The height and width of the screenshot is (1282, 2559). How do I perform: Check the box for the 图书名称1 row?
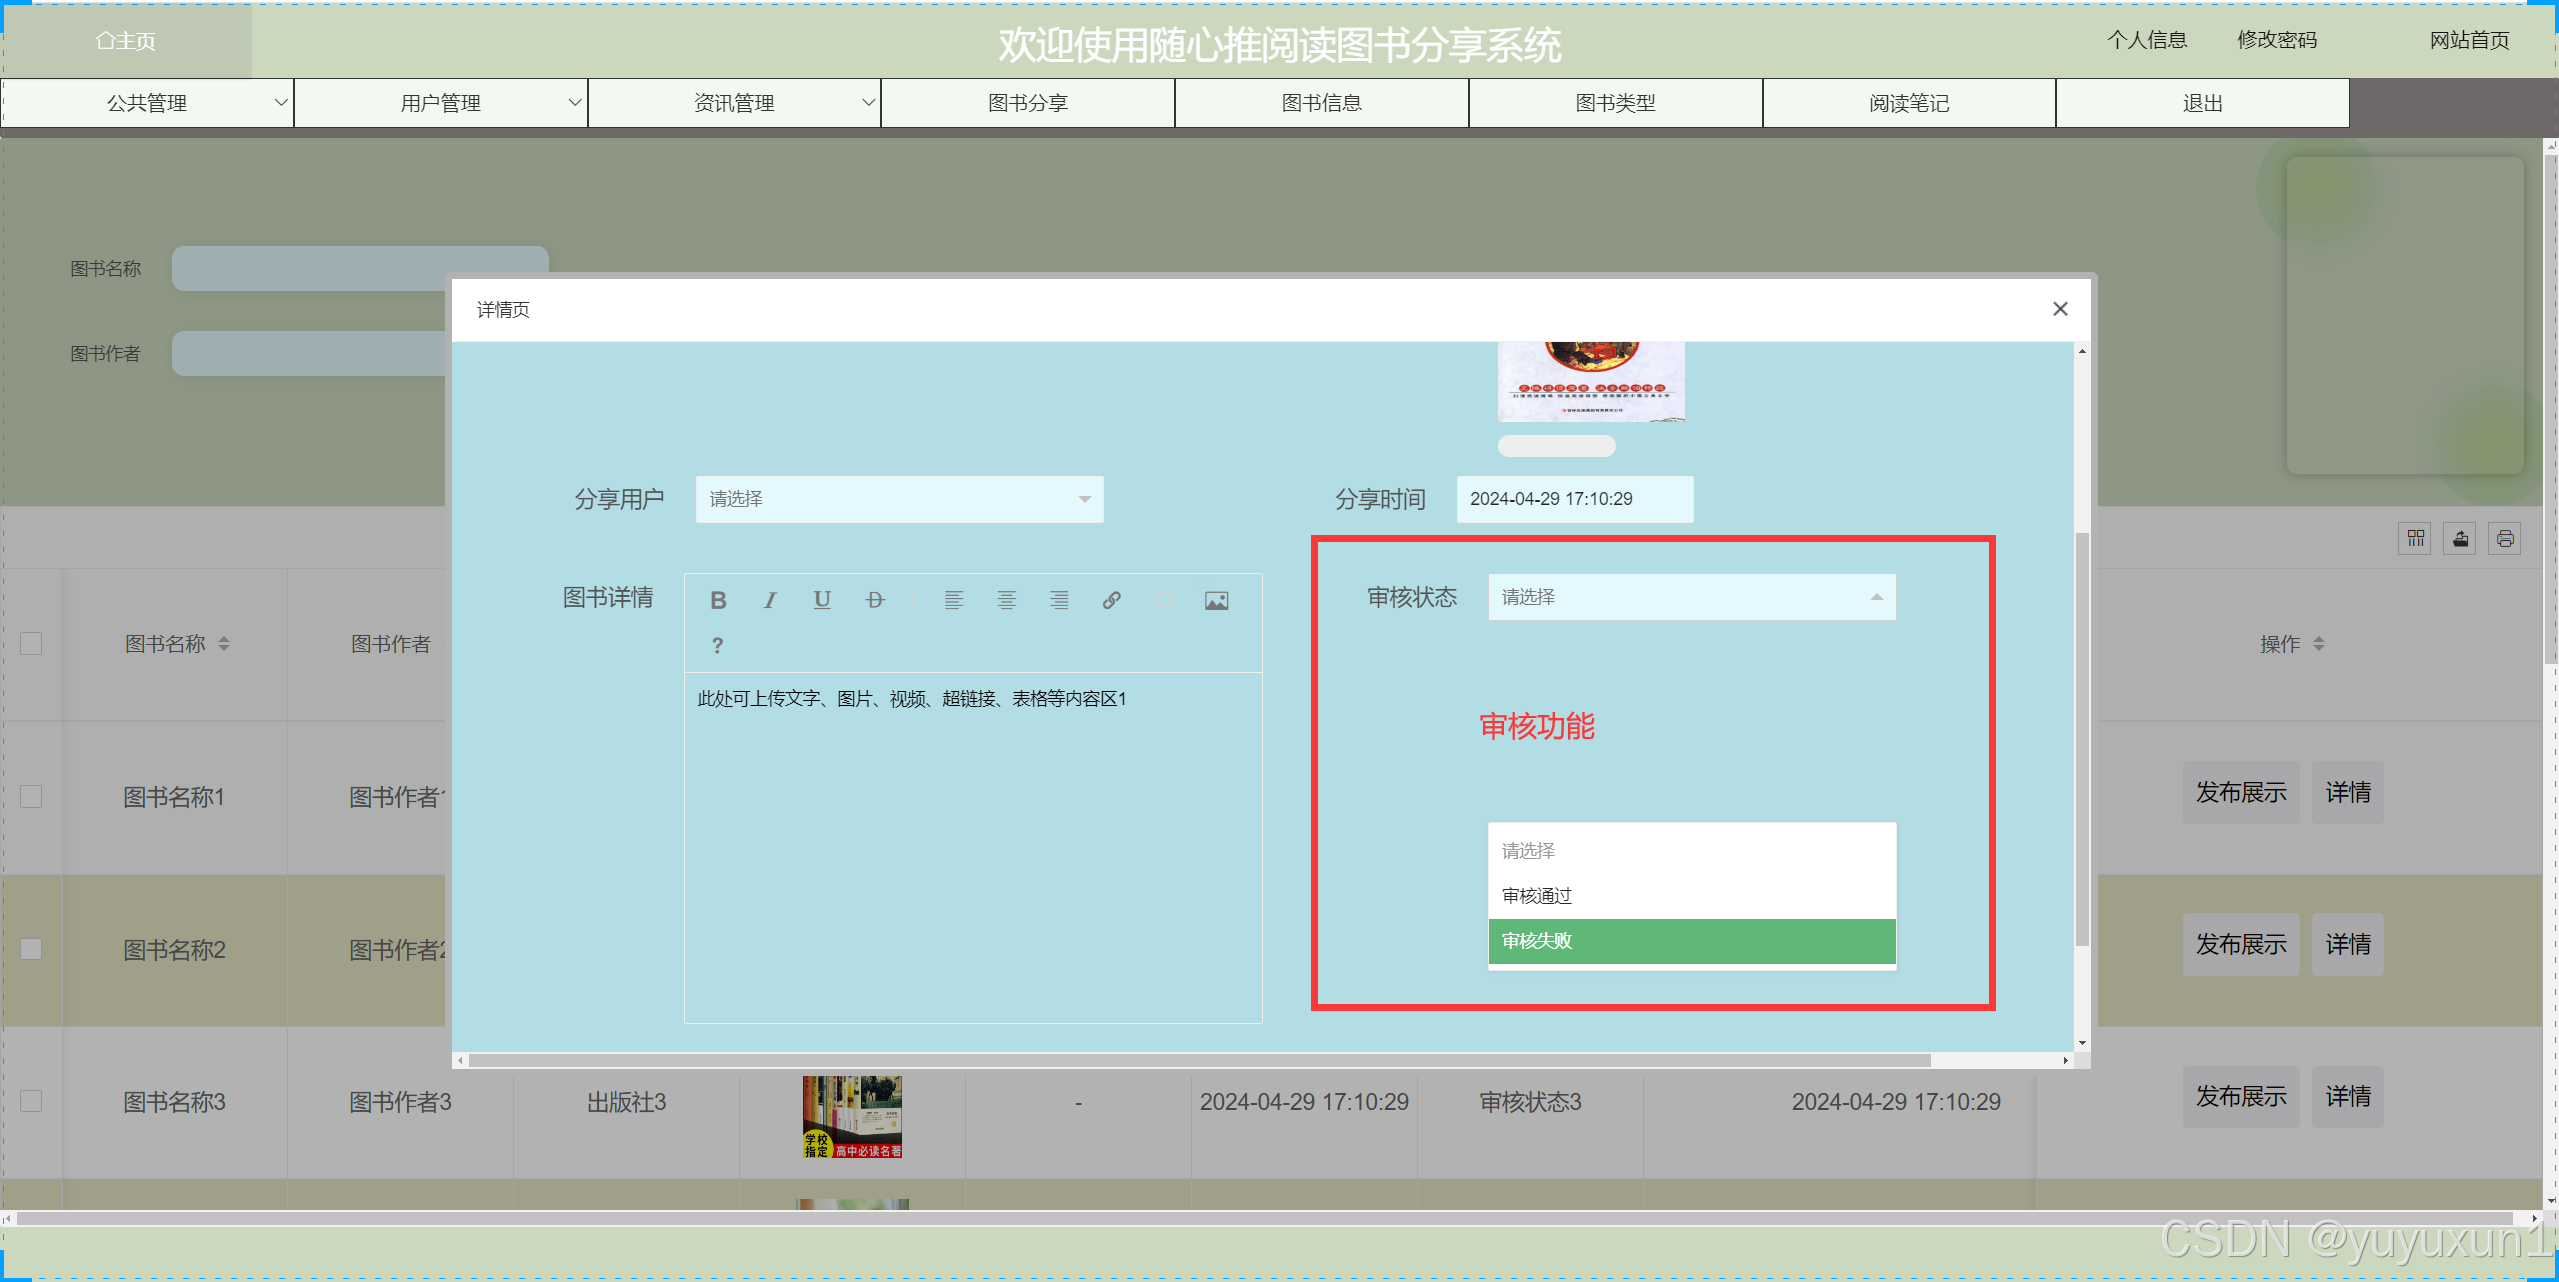[32, 796]
